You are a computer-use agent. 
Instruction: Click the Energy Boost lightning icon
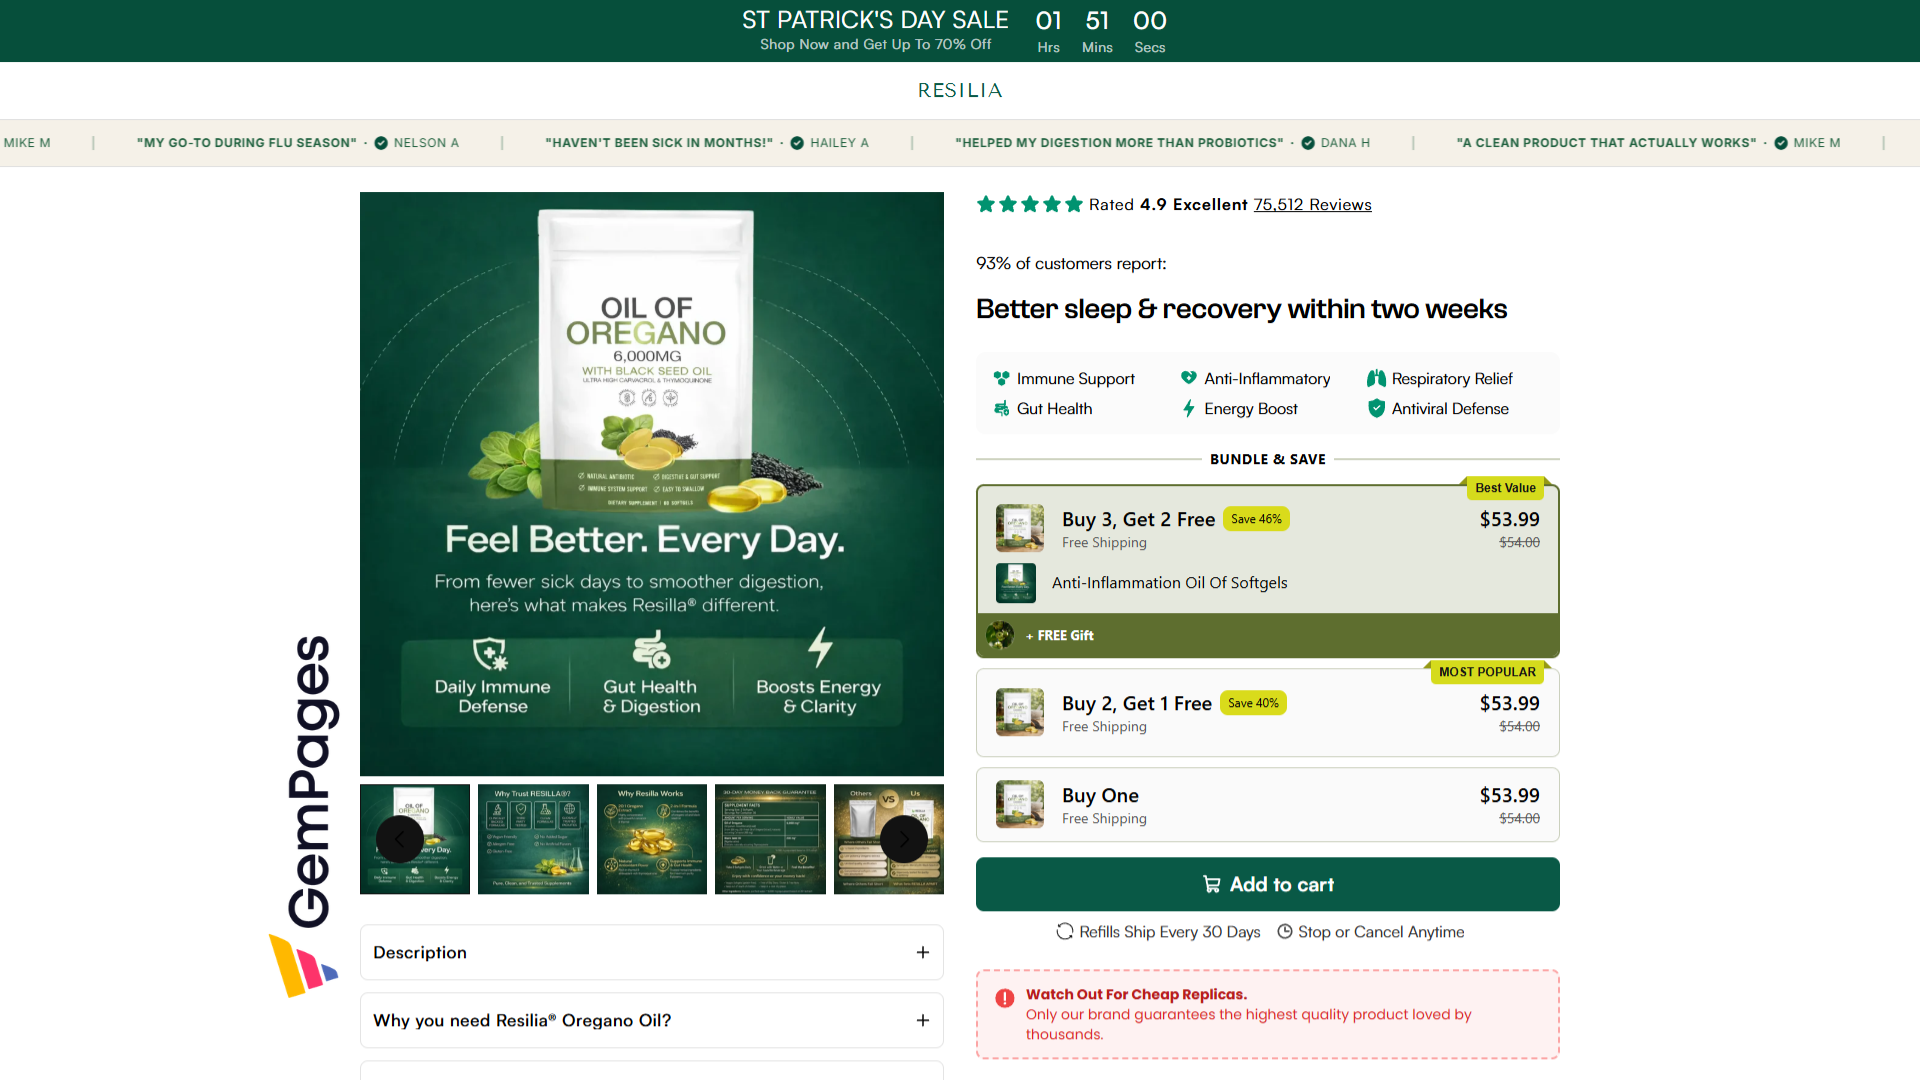tap(1188, 408)
